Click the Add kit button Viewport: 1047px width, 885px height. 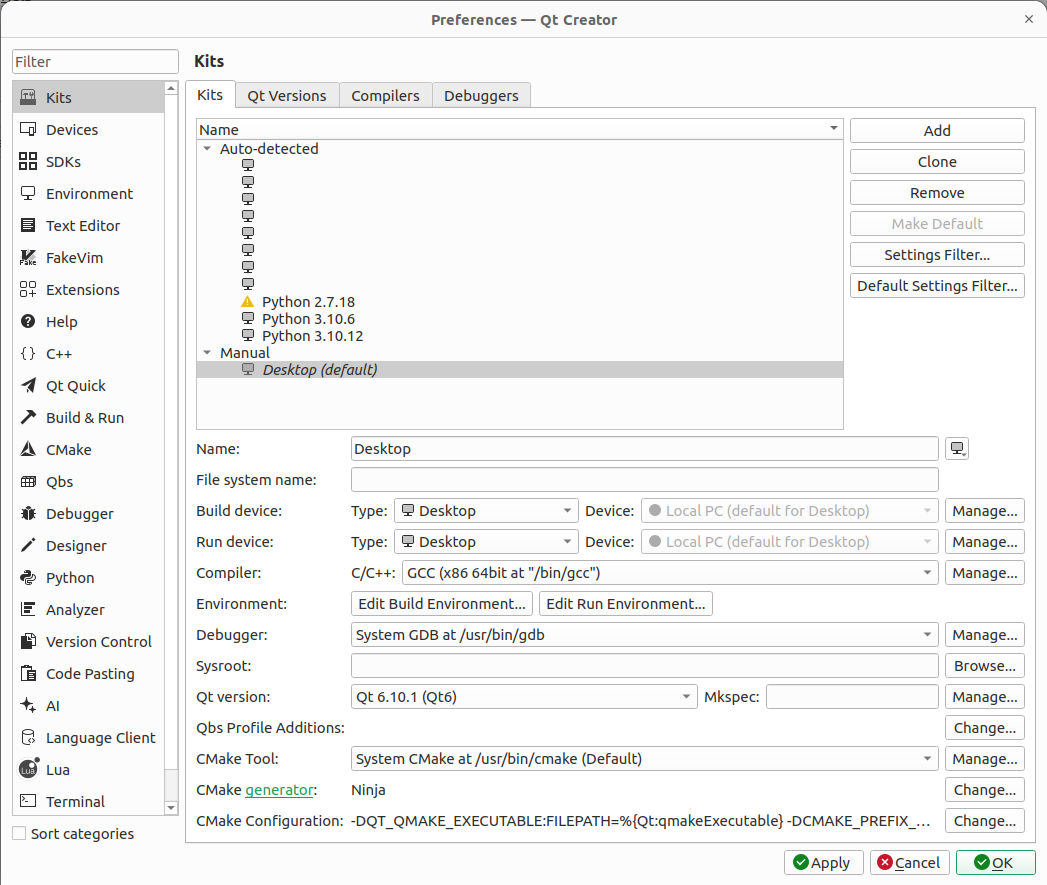tap(937, 131)
